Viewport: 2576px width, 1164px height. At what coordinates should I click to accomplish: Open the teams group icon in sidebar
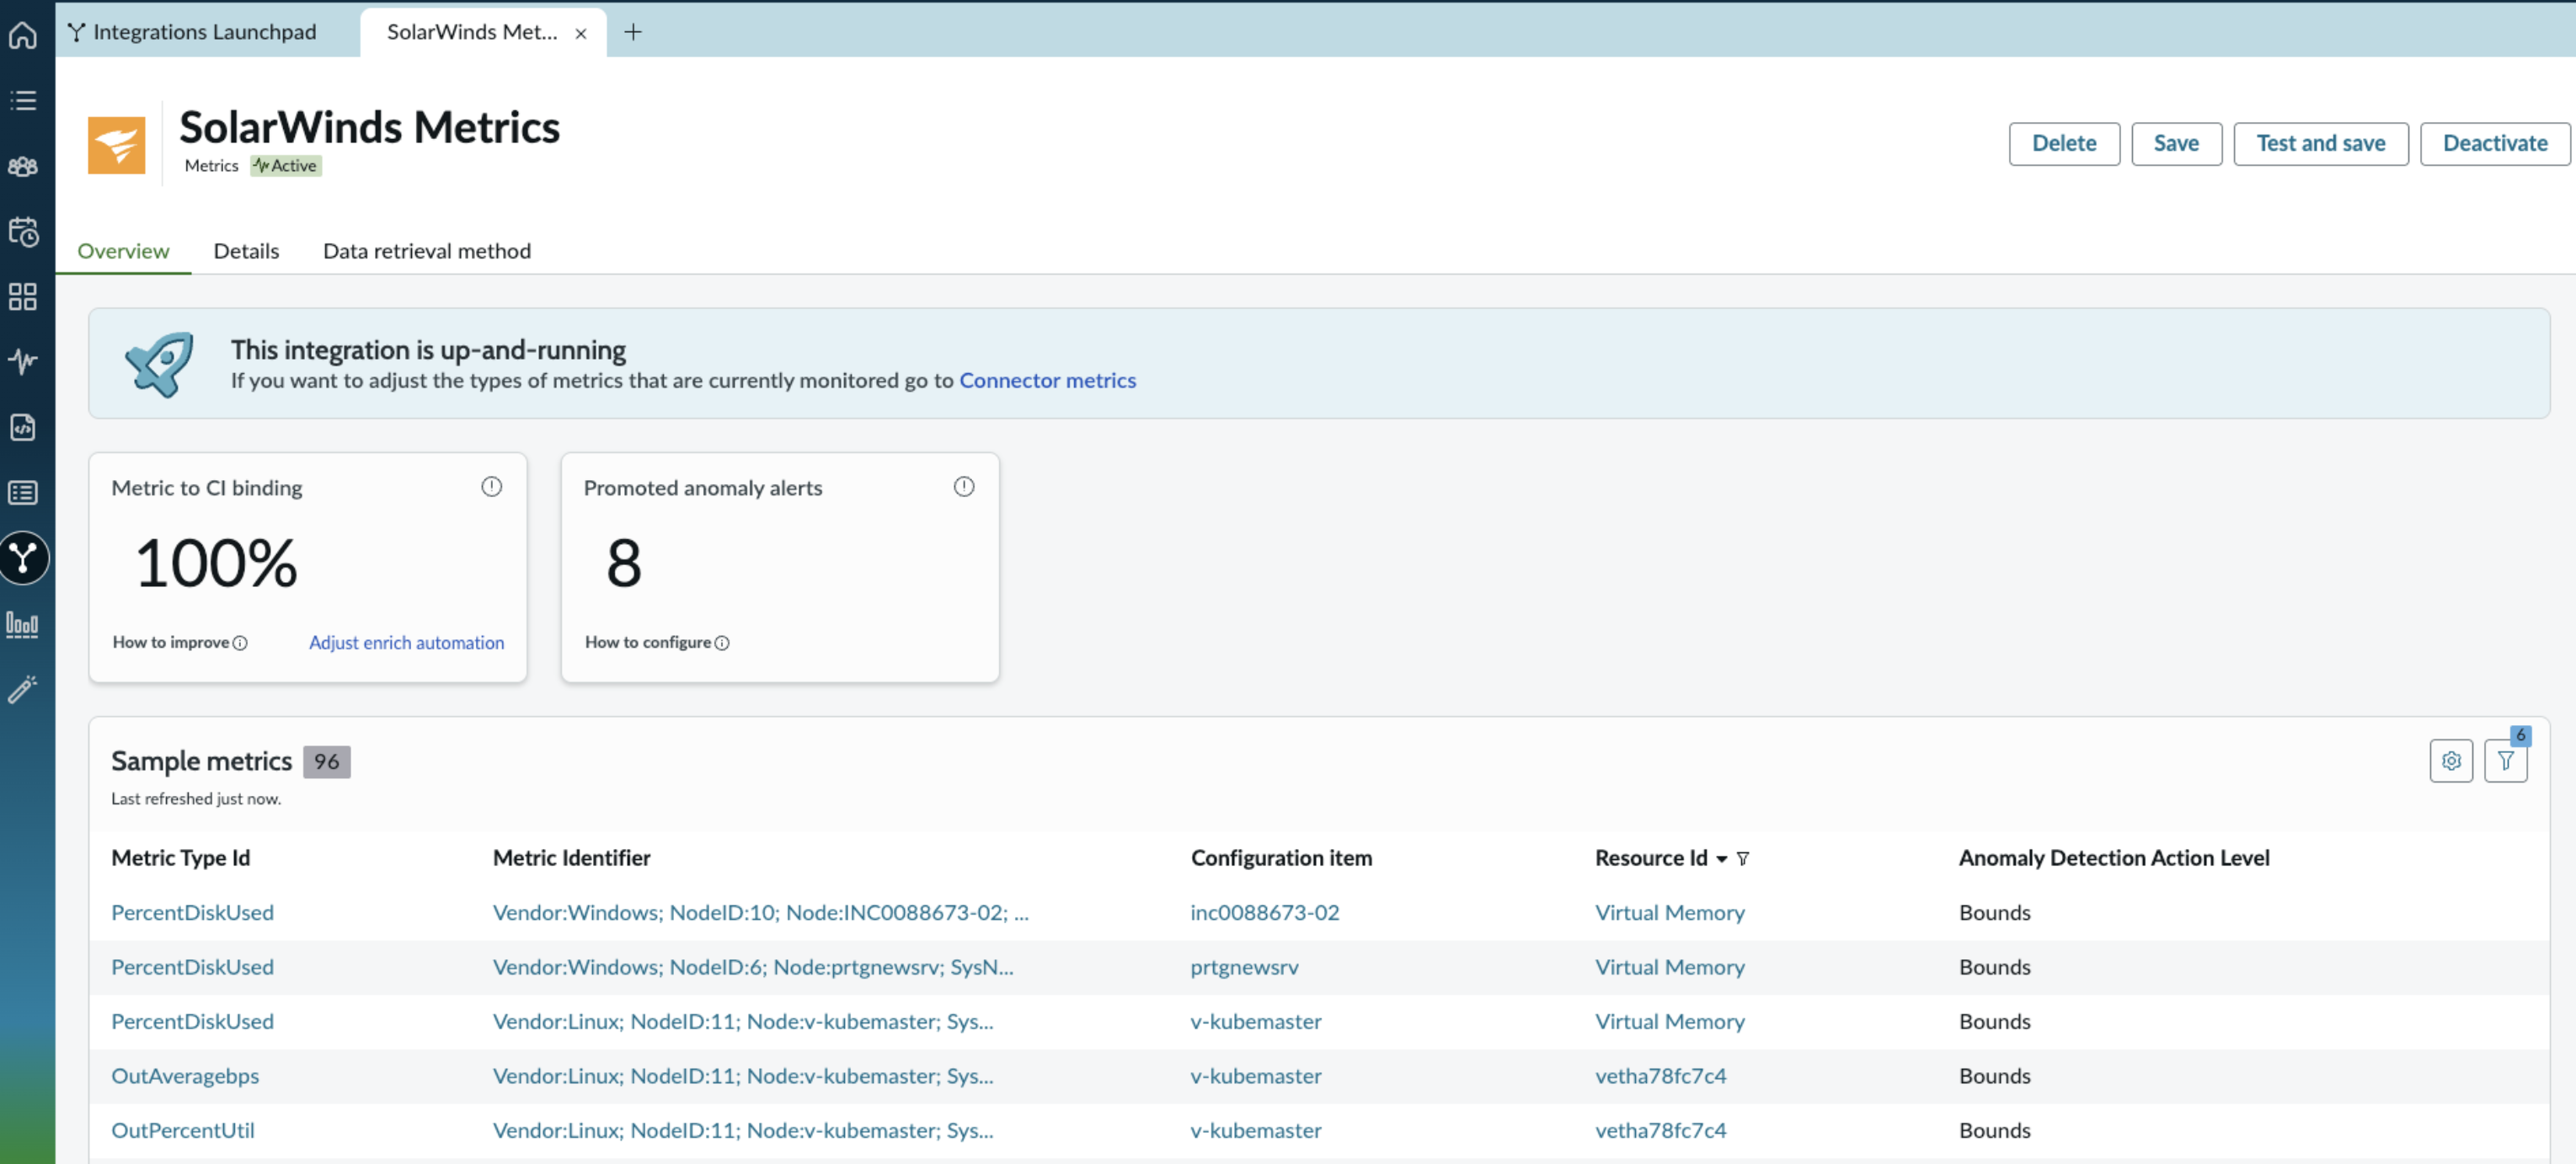(23, 166)
